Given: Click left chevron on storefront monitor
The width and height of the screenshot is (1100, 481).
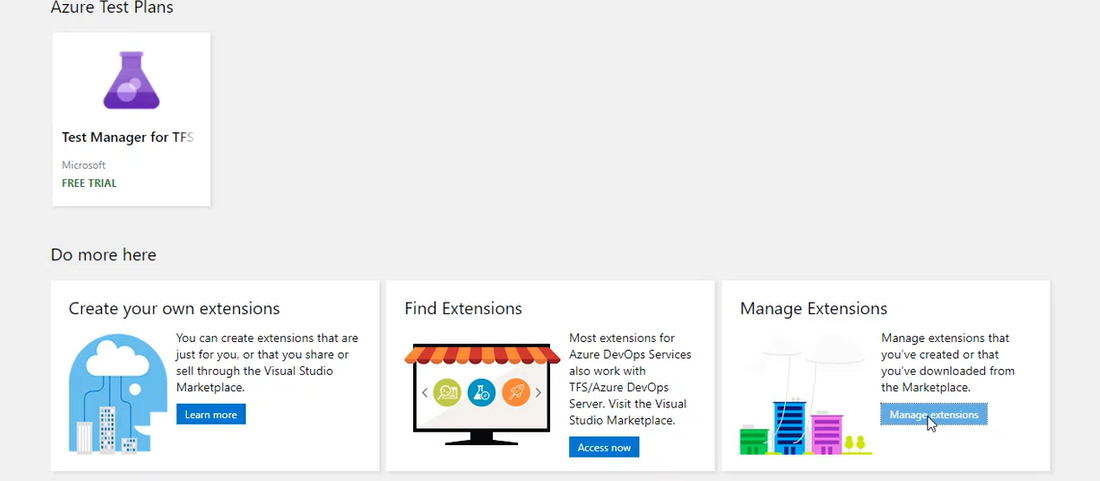Looking at the screenshot, I should pos(424,393).
